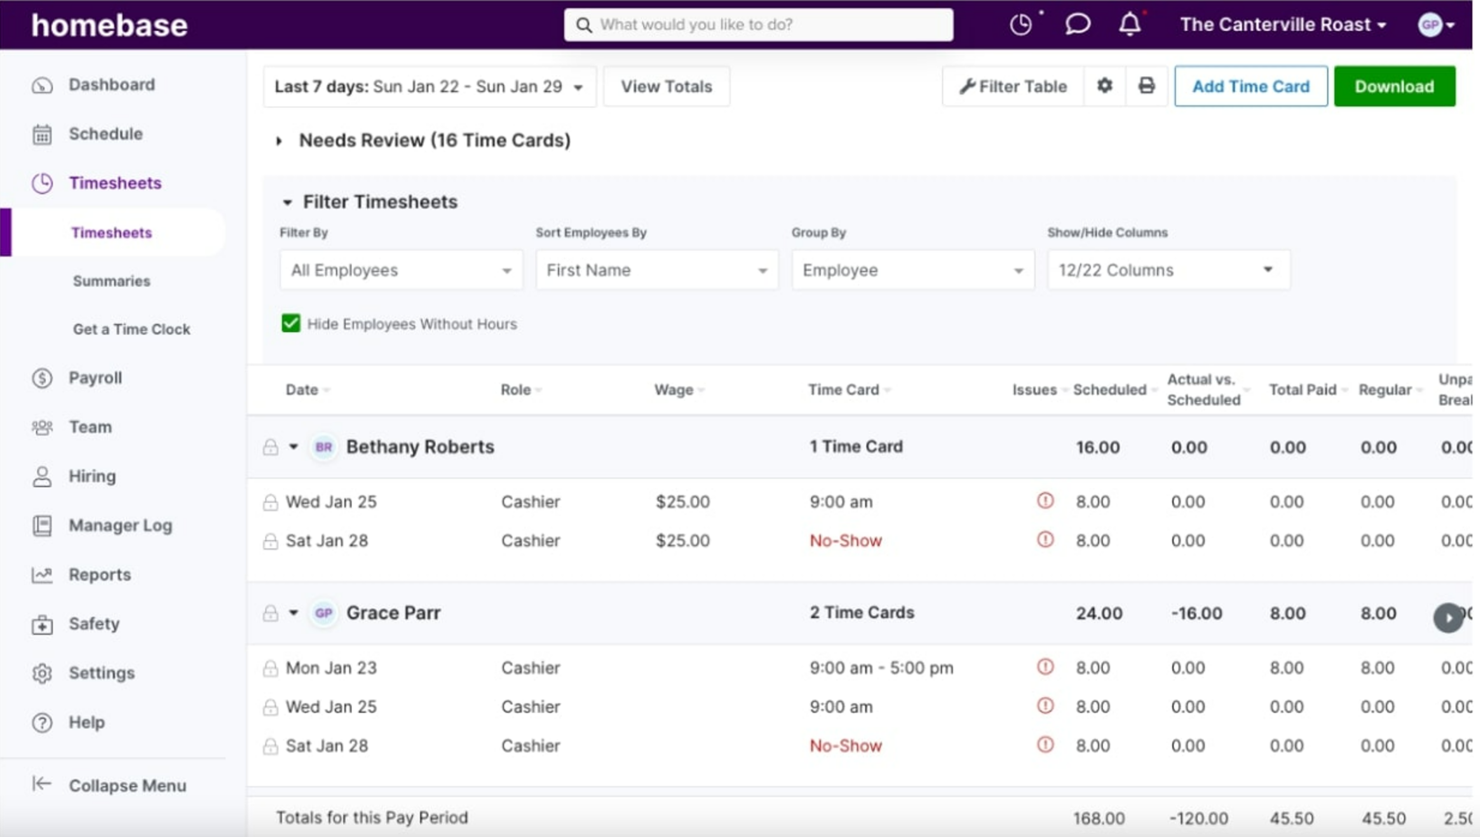Open the All Employees filter dropdown
Screen dimensions: 1480x837
click(x=401, y=270)
